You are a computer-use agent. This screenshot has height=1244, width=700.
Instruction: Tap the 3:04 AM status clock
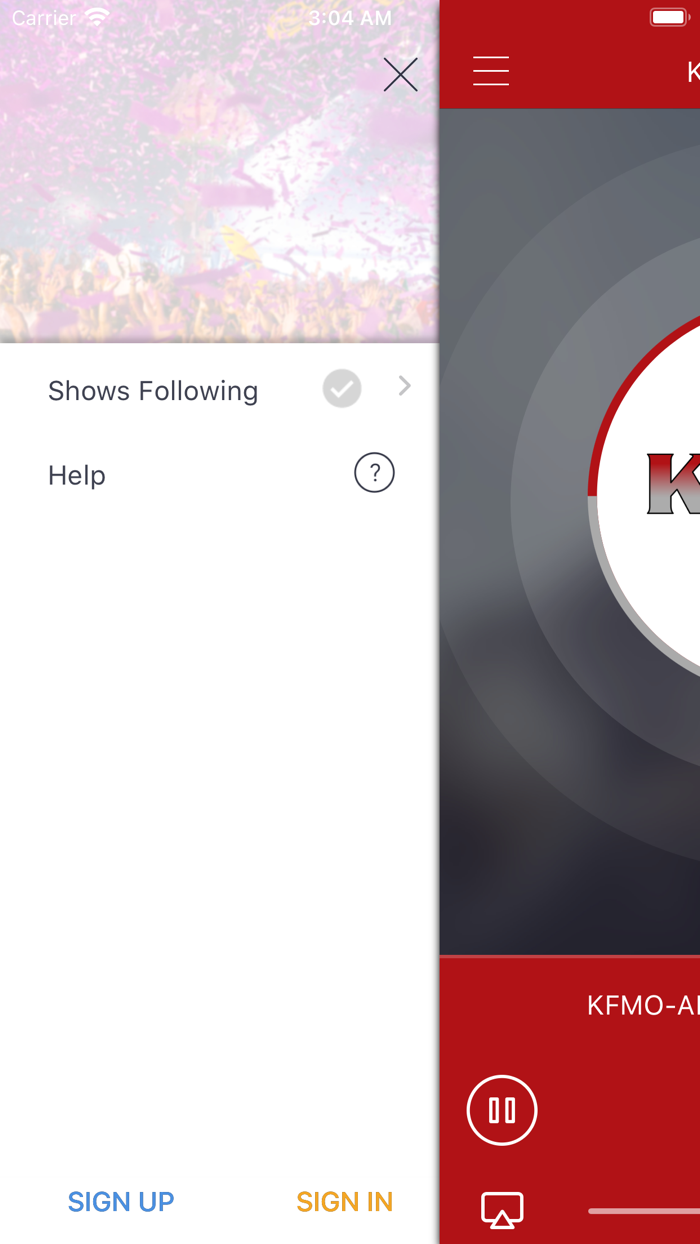[350, 18]
